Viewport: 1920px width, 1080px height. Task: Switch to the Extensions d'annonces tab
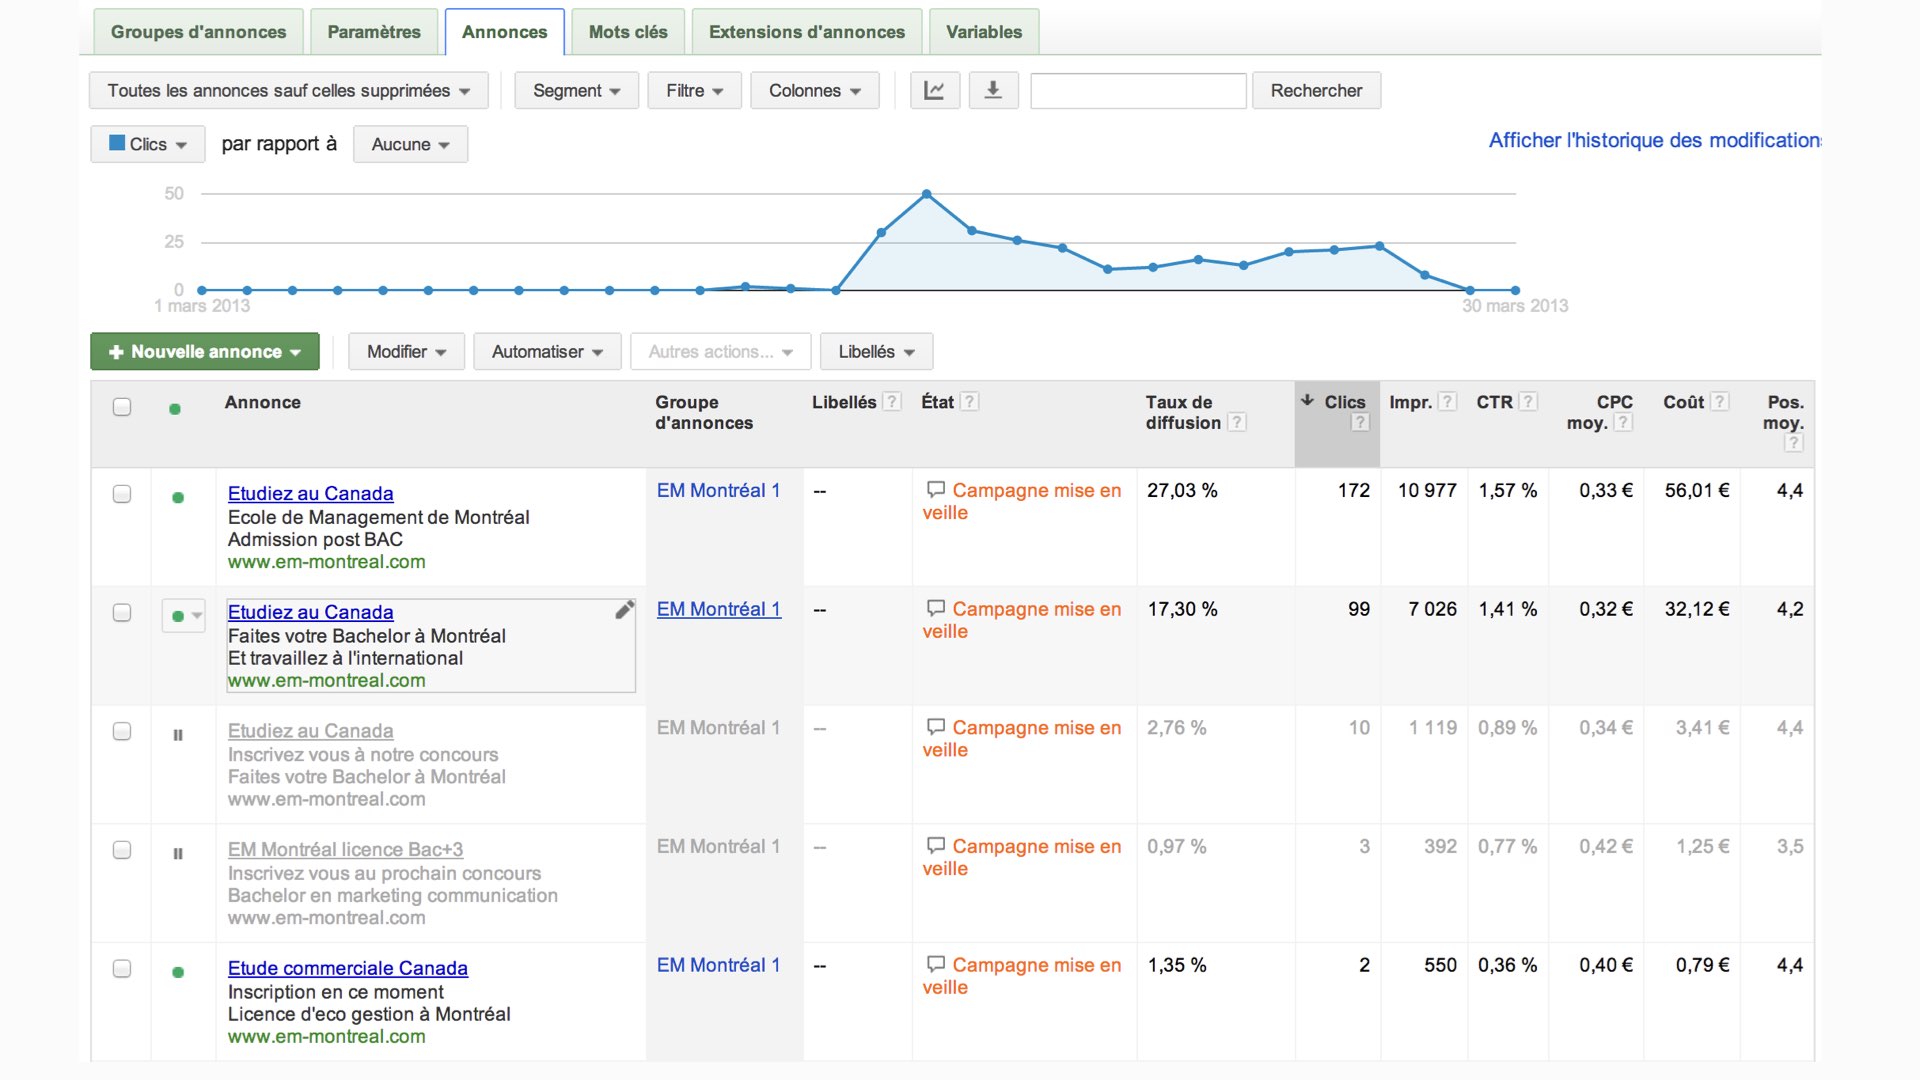807,32
